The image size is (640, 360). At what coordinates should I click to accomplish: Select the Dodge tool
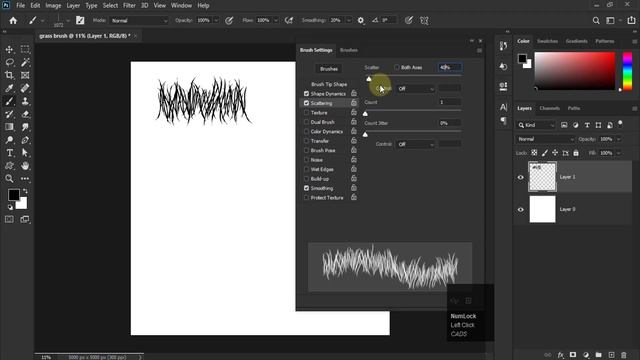(x=9, y=140)
